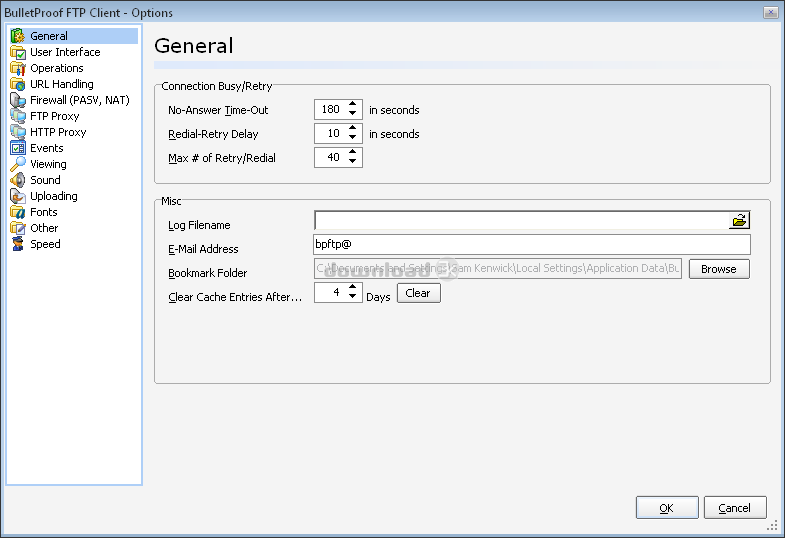This screenshot has width=785, height=538.
Task: Open Speed options page
Action: pos(45,244)
